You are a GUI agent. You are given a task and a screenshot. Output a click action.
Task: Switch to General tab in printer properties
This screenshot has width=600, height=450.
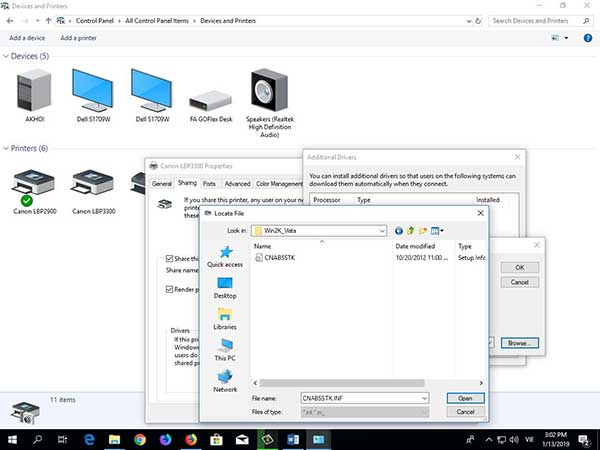click(x=162, y=184)
